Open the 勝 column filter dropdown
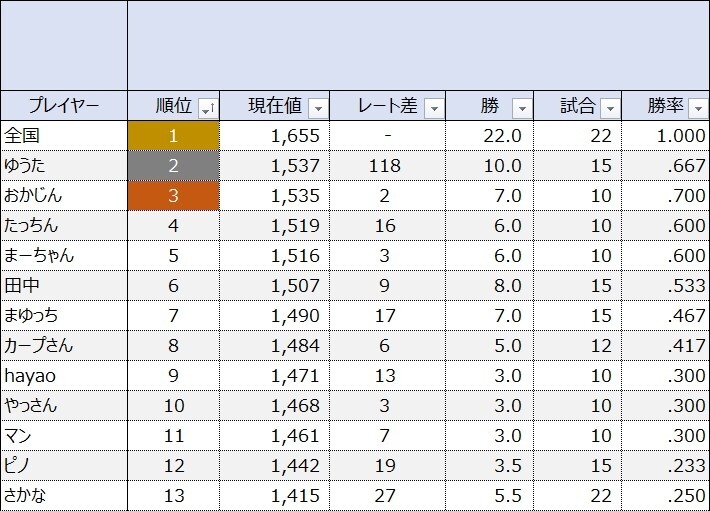 click(x=521, y=107)
